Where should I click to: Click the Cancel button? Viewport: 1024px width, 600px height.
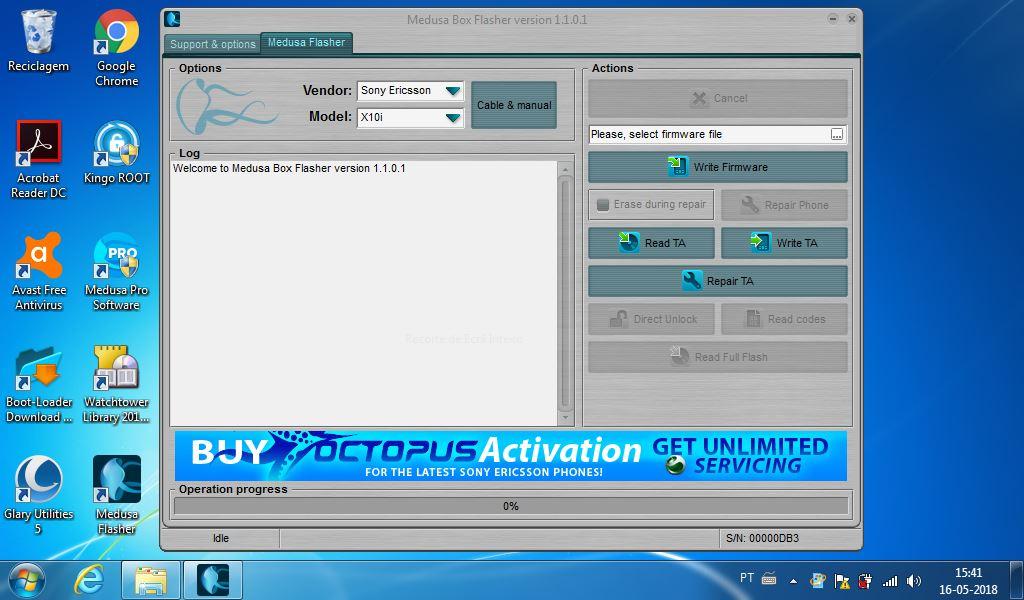coord(718,99)
